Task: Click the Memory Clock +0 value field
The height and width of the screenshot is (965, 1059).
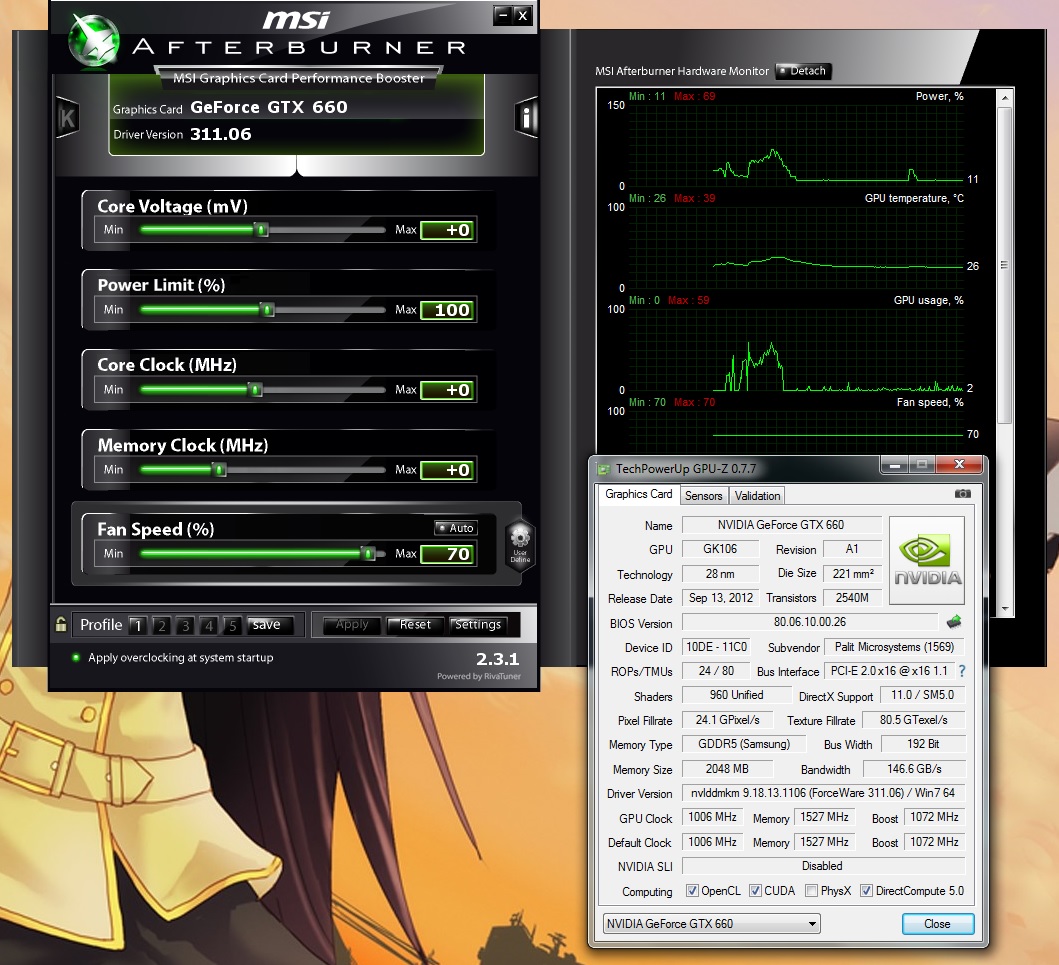Action: [x=448, y=470]
